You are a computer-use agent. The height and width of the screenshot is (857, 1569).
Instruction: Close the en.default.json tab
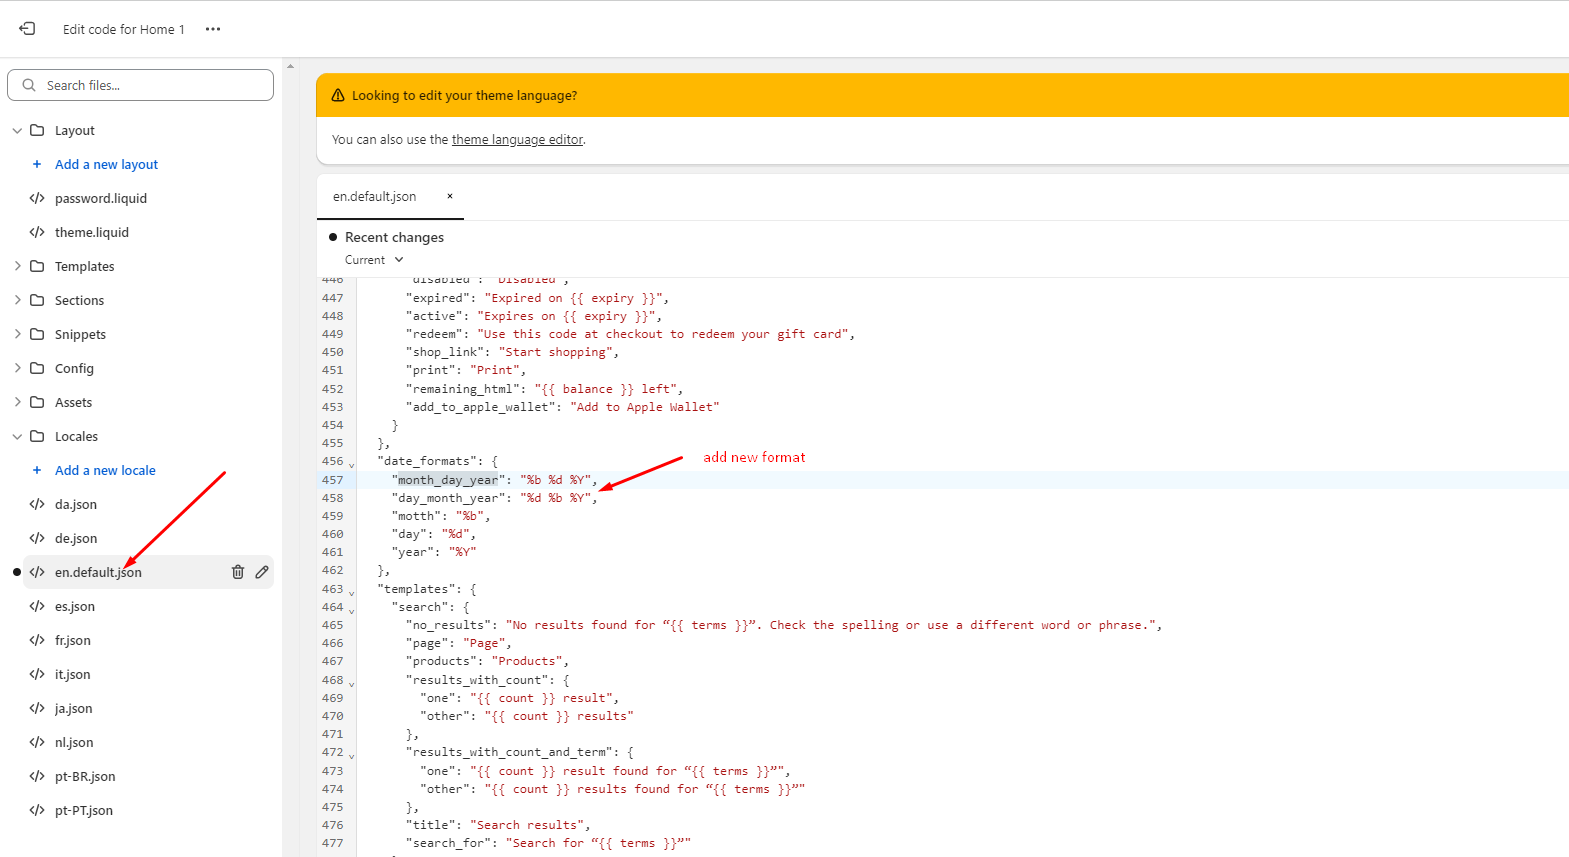coord(450,196)
